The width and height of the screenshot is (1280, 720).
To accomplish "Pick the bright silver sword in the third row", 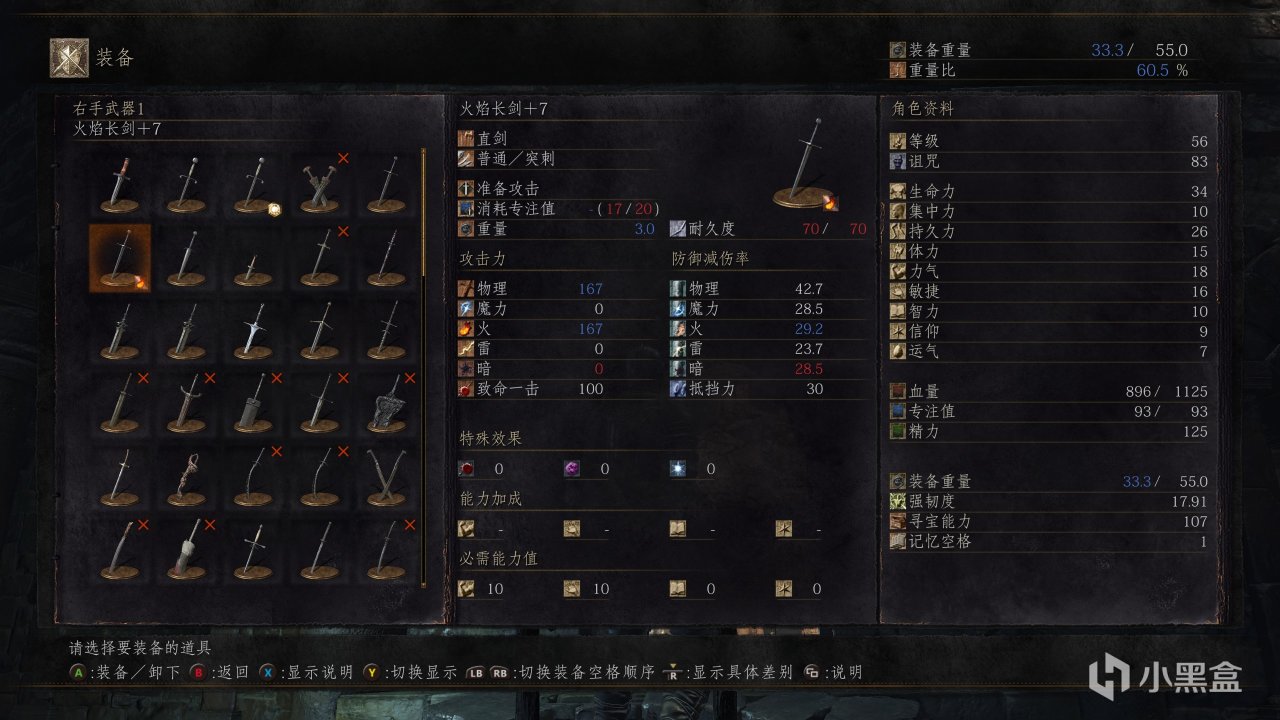I will [253, 331].
